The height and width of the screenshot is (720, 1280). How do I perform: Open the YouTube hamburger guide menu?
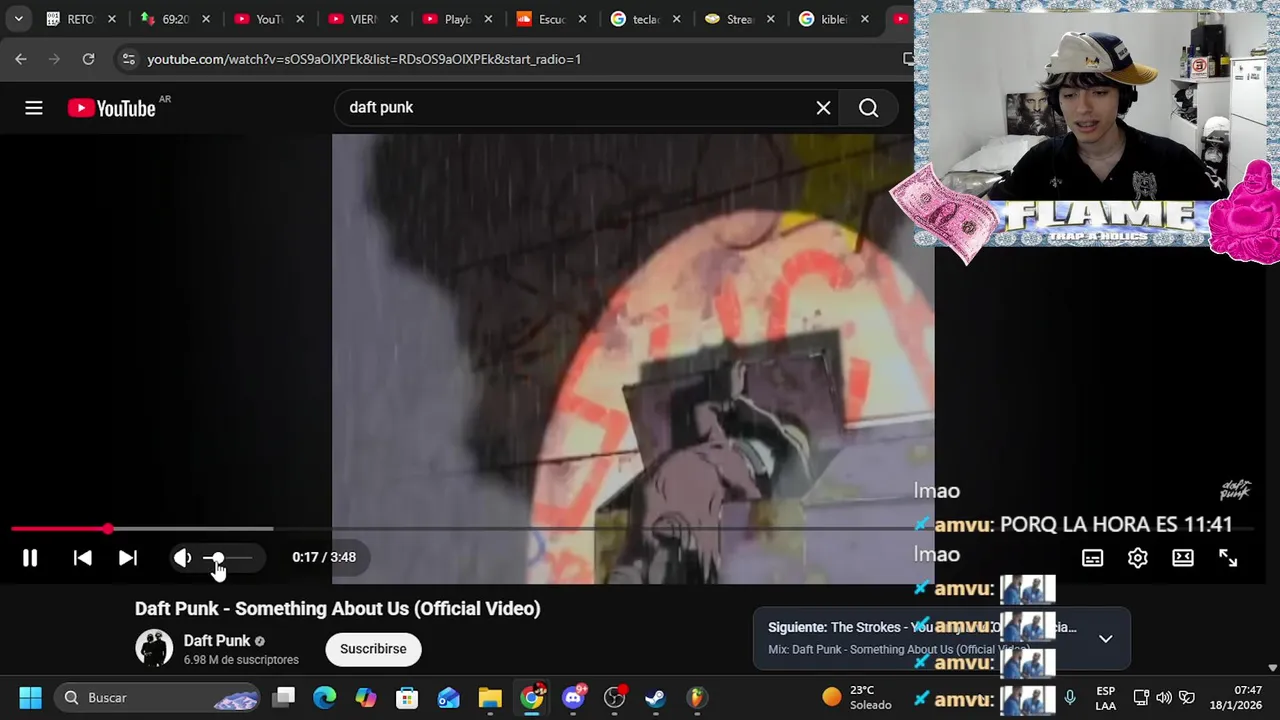tap(34, 108)
